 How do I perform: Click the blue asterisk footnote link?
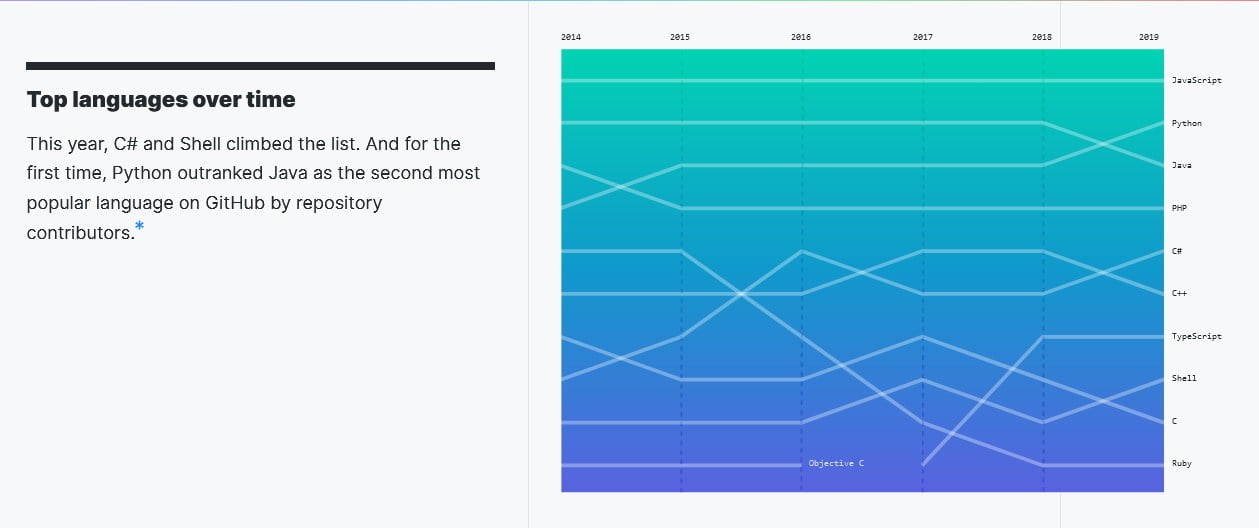click(140, 227)
